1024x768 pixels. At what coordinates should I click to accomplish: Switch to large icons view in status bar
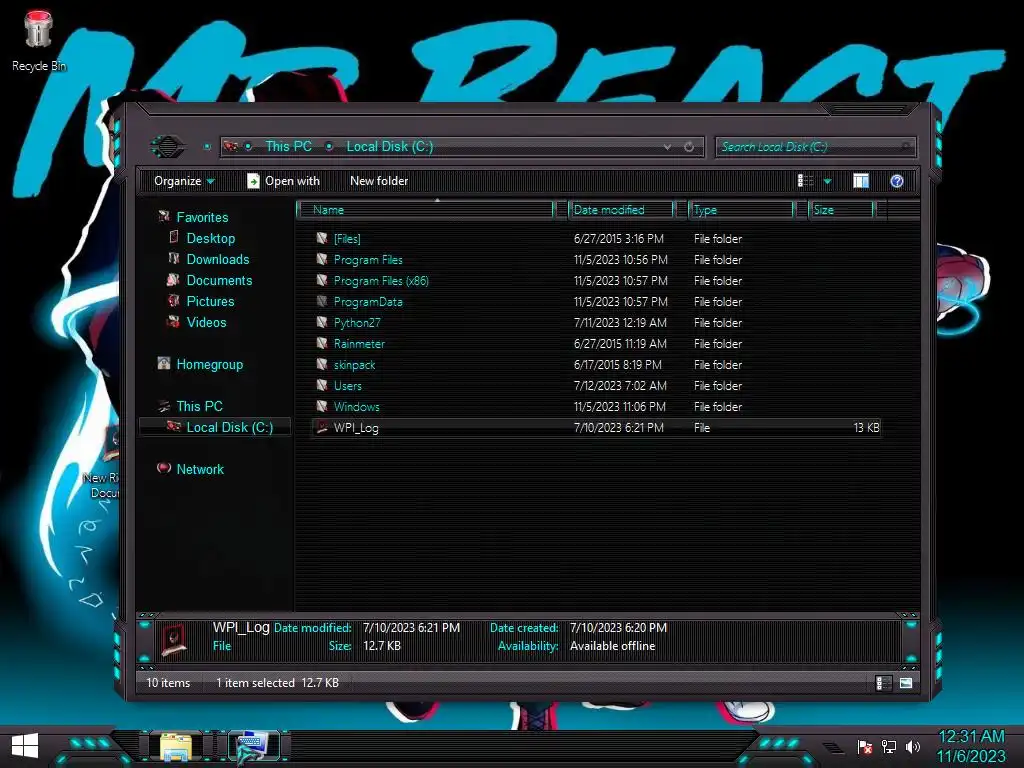pyautogui.click(x=905, y=682)
